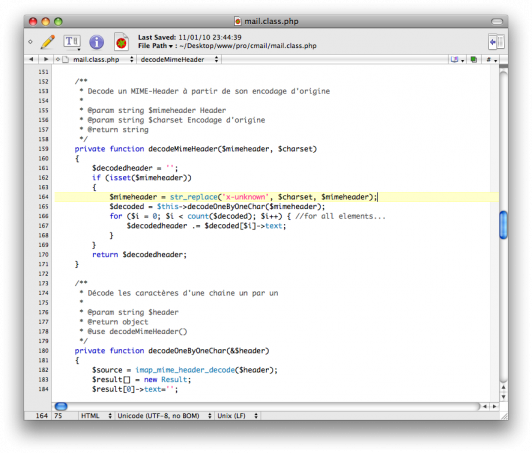Click the vertical scrollbar down arrow
This screenshot has height=453, width=532.
tap(504, 397)
